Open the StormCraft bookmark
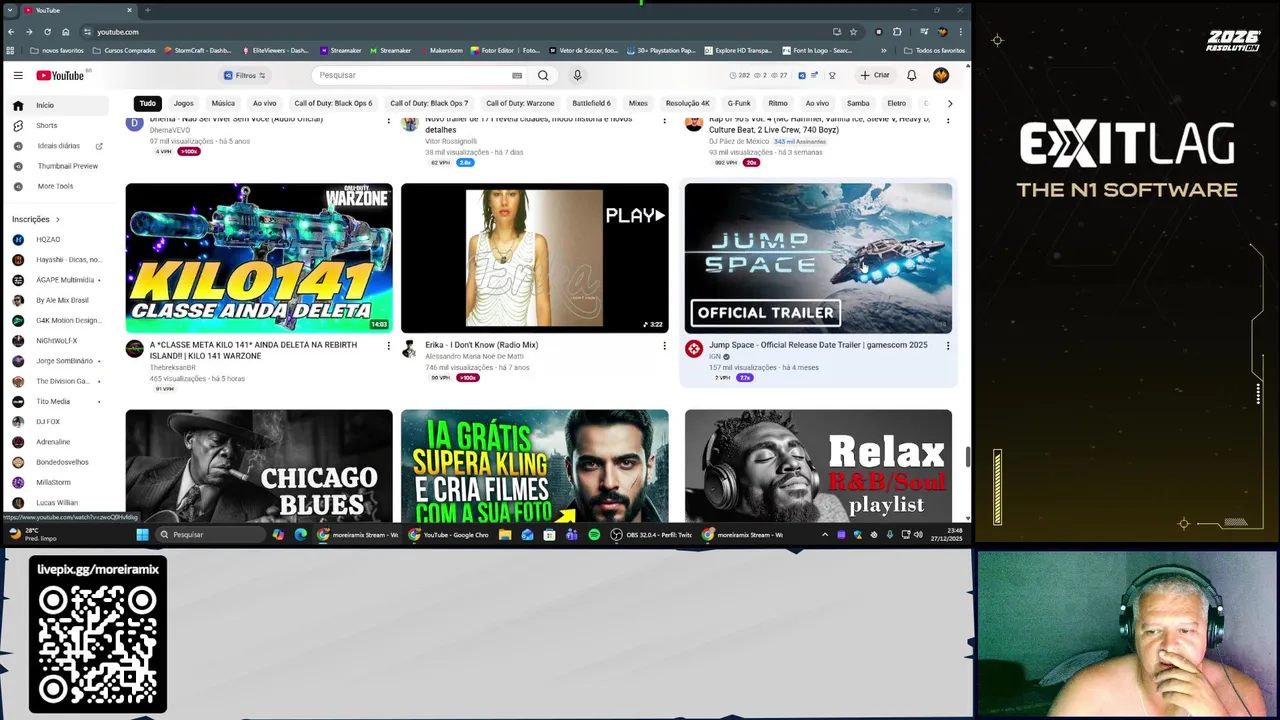This screenshot has width=1280, height=720. 197,50
